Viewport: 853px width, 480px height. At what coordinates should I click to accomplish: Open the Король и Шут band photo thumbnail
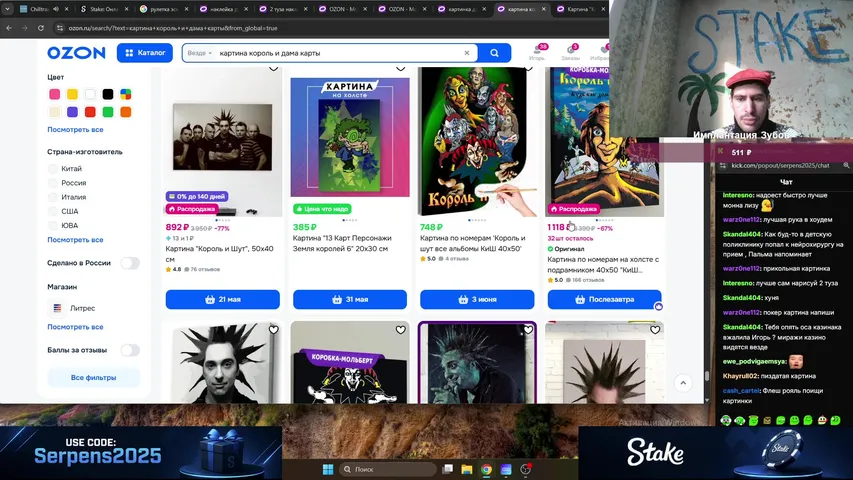tap(222, 141)
